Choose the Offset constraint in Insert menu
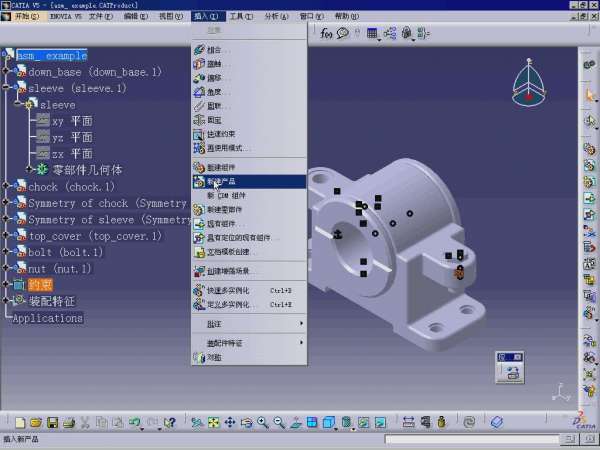This screenshot has width=600, height=450. 249,78
